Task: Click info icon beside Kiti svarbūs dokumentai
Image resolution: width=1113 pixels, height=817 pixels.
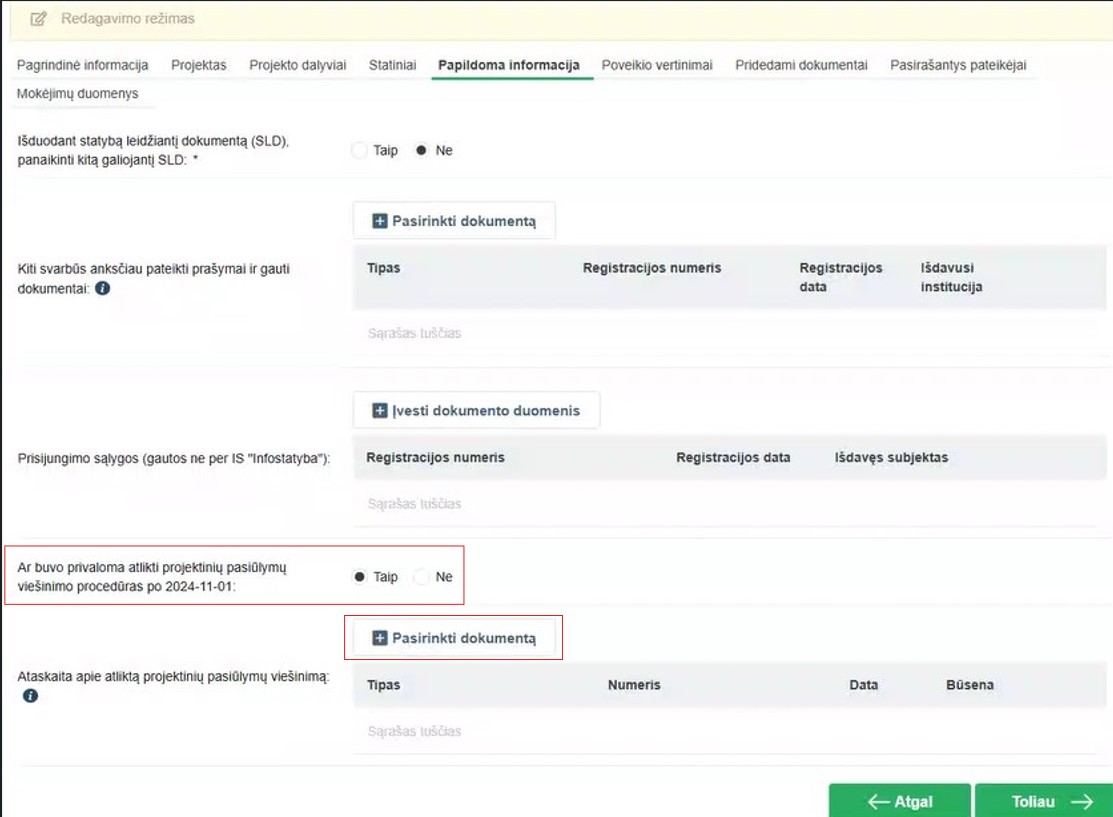Action: pyautogui.click(x=102, y=288)
